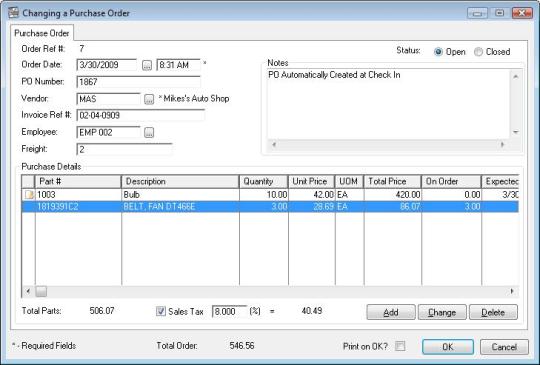The width and height of the screenshot is (540, 365).
Task: Click the Cancel button
Action: (504, 347)
